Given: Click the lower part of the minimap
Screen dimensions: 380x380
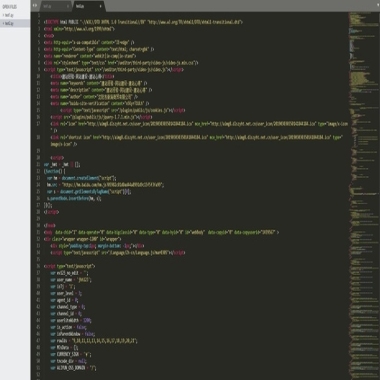Looking at the screenshot, I should (x=363, y=333).
